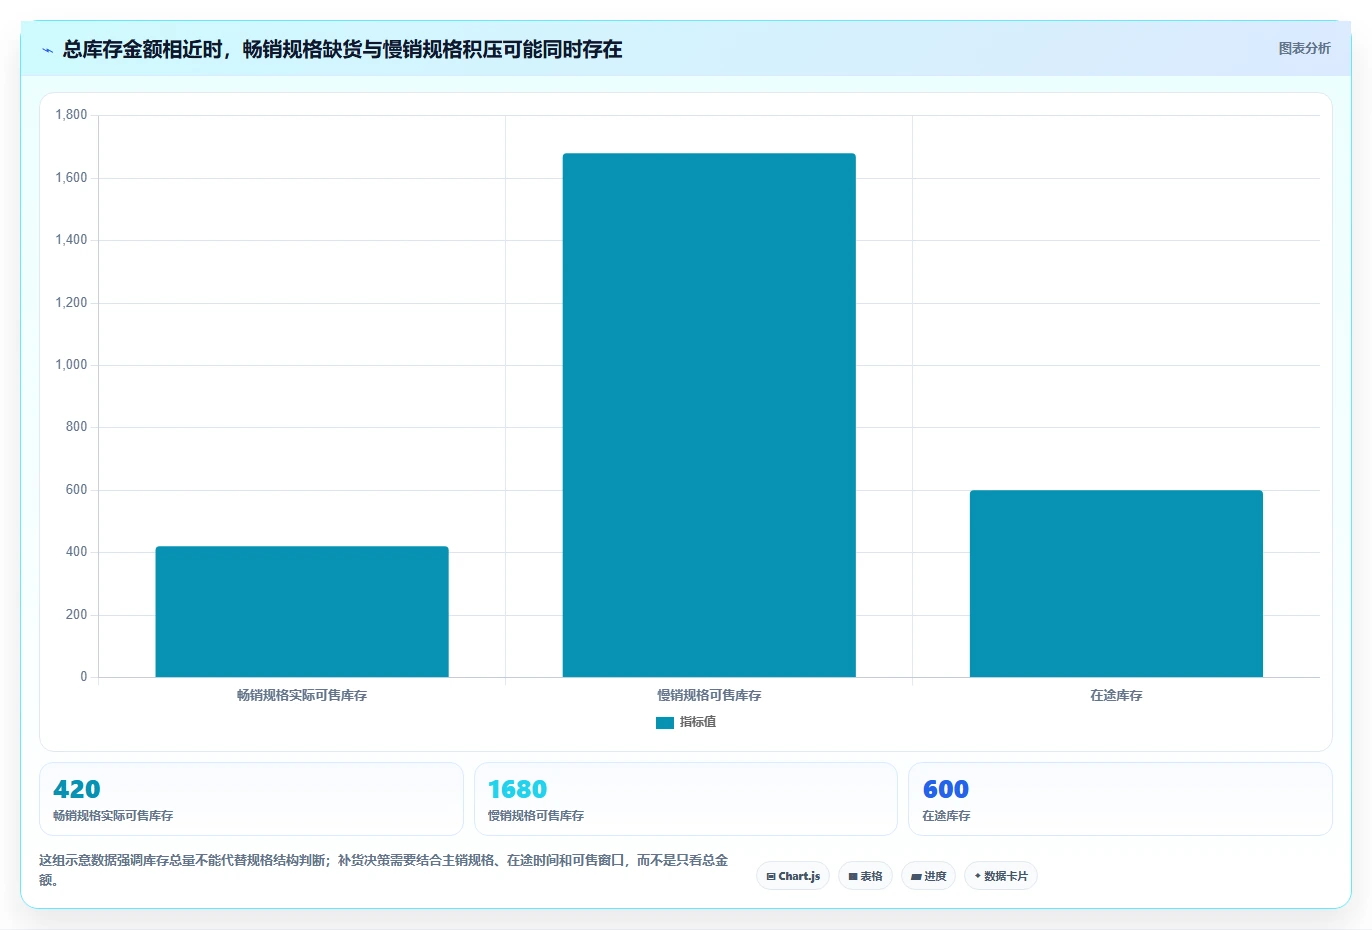1372x930 pixels.
Task: Click the 在途库存 x-axis label
Action: [x=1116, y=695]
